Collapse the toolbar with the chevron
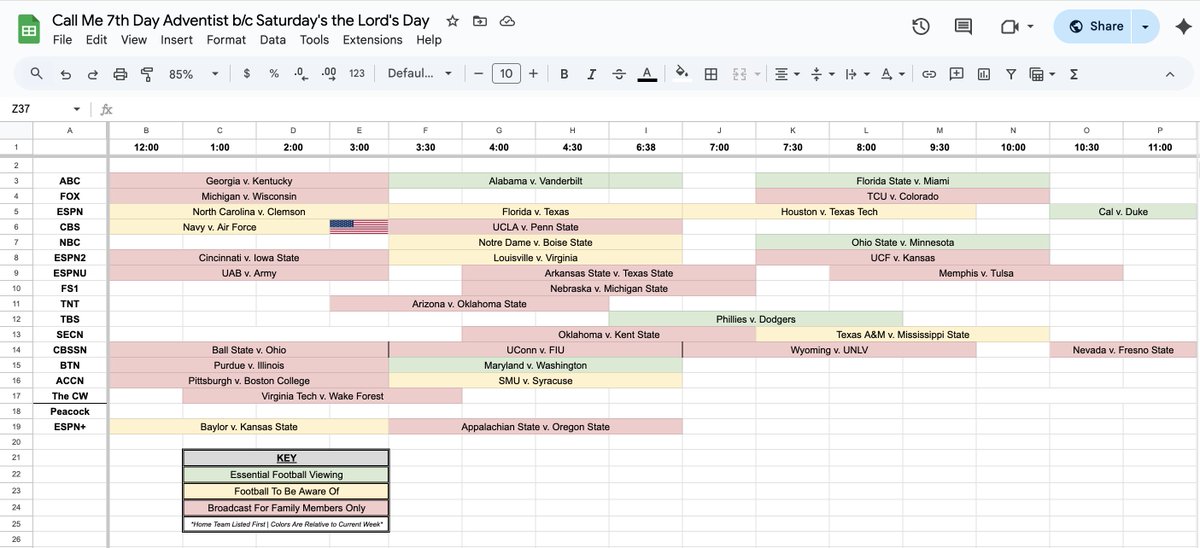 (x=1170, y=74)
